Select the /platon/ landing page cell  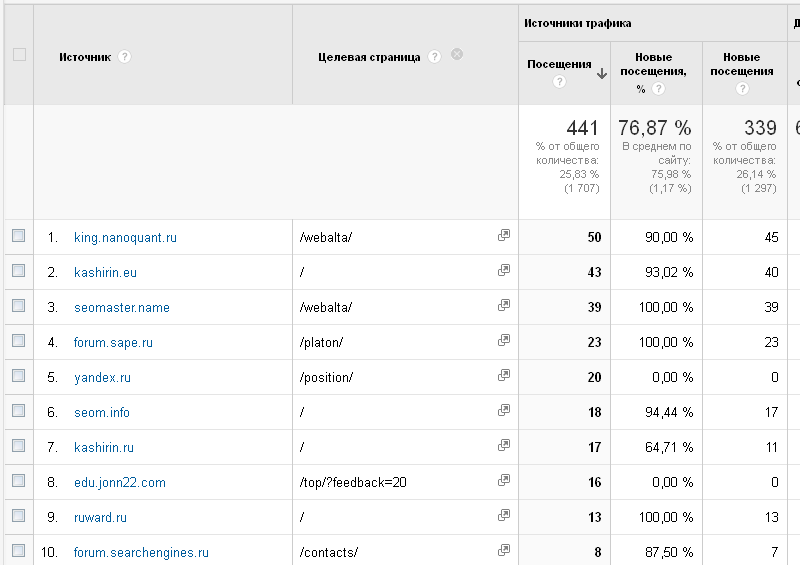[x=321, y=342]
